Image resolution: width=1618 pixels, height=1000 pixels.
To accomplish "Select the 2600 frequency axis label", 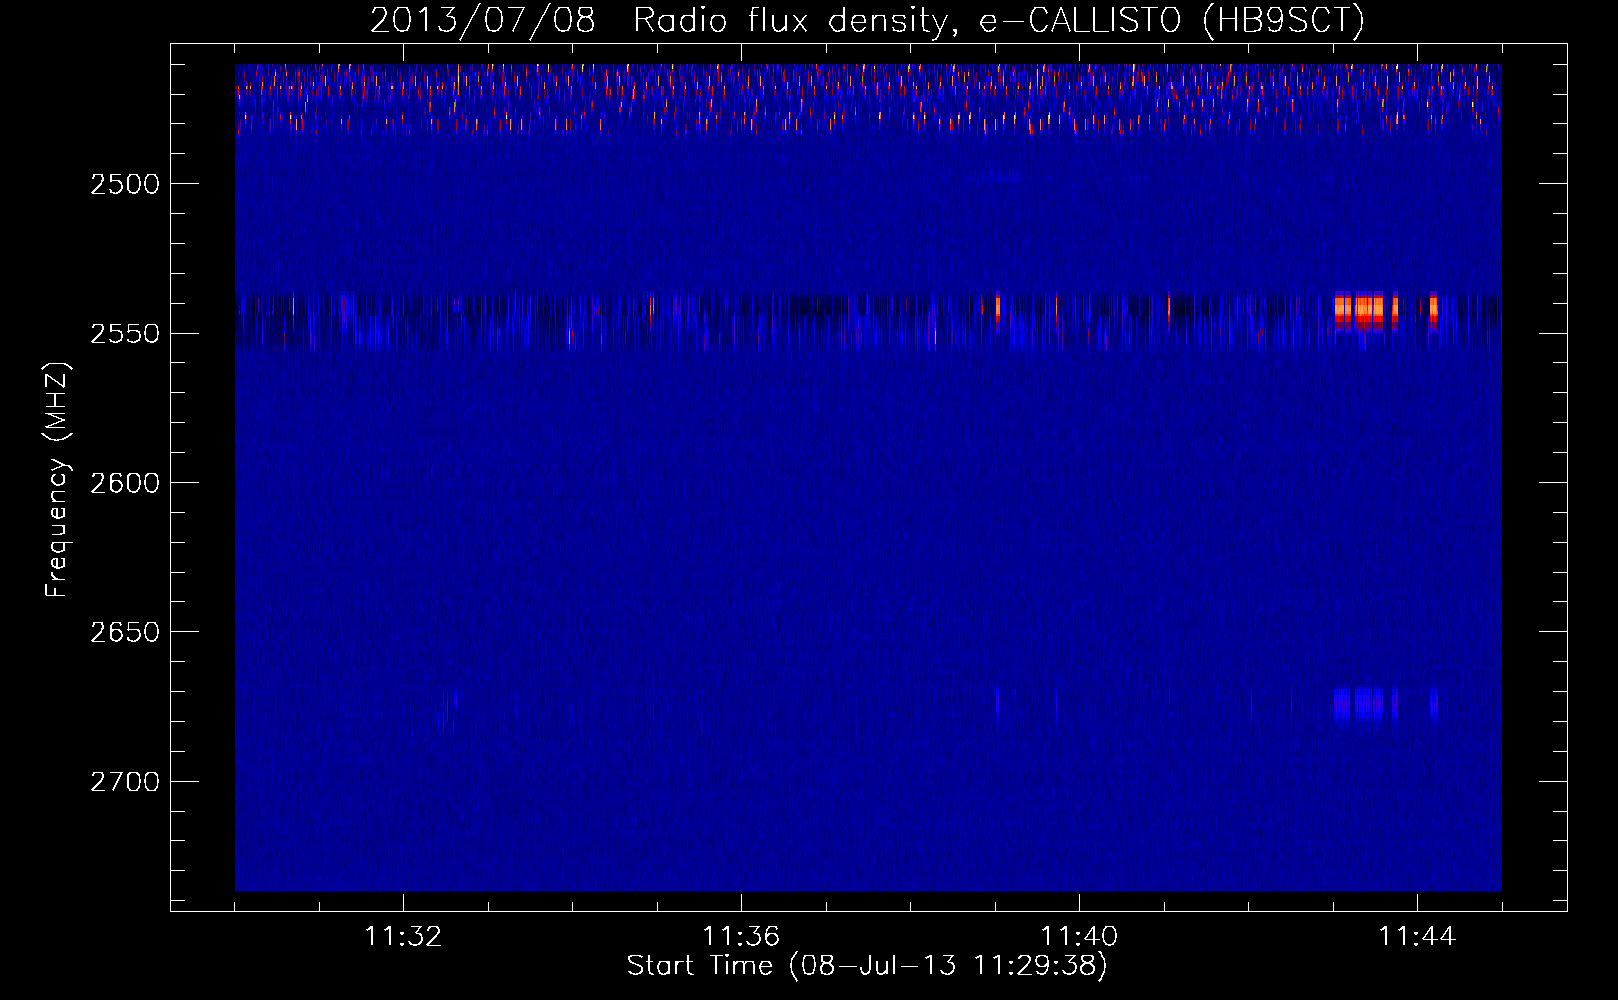I will [x=124, y=483].
